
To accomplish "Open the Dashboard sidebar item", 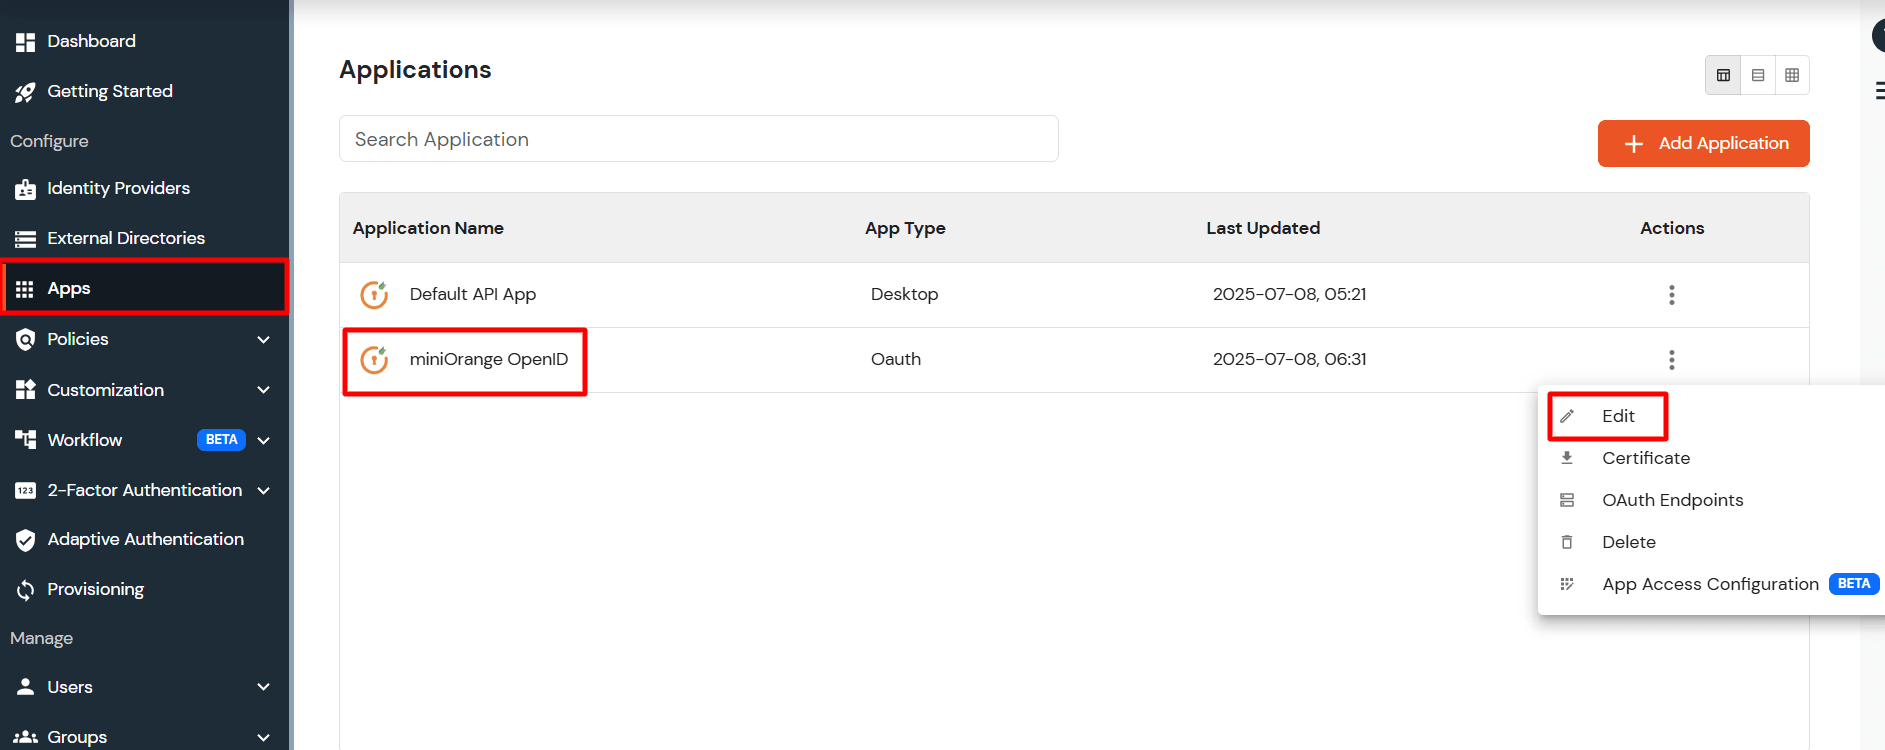I will point(145,41).
